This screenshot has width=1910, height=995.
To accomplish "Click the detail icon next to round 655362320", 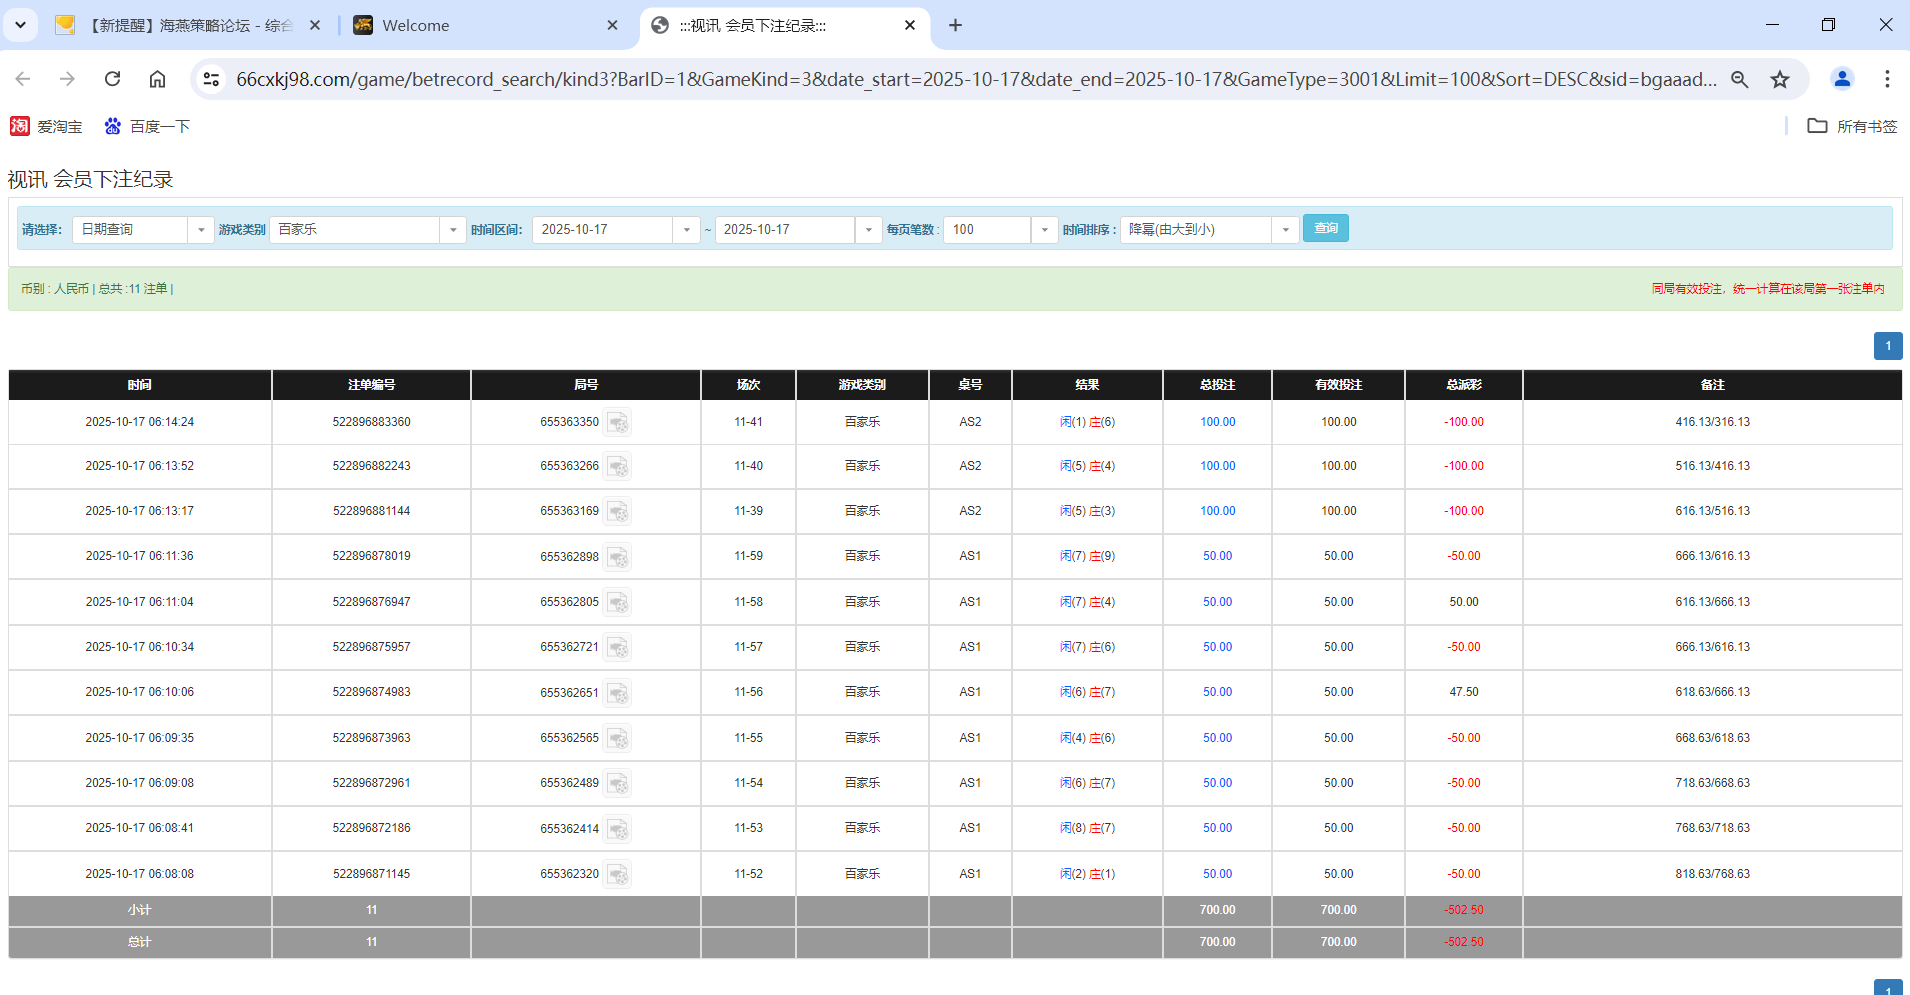I will pos(618,875).
